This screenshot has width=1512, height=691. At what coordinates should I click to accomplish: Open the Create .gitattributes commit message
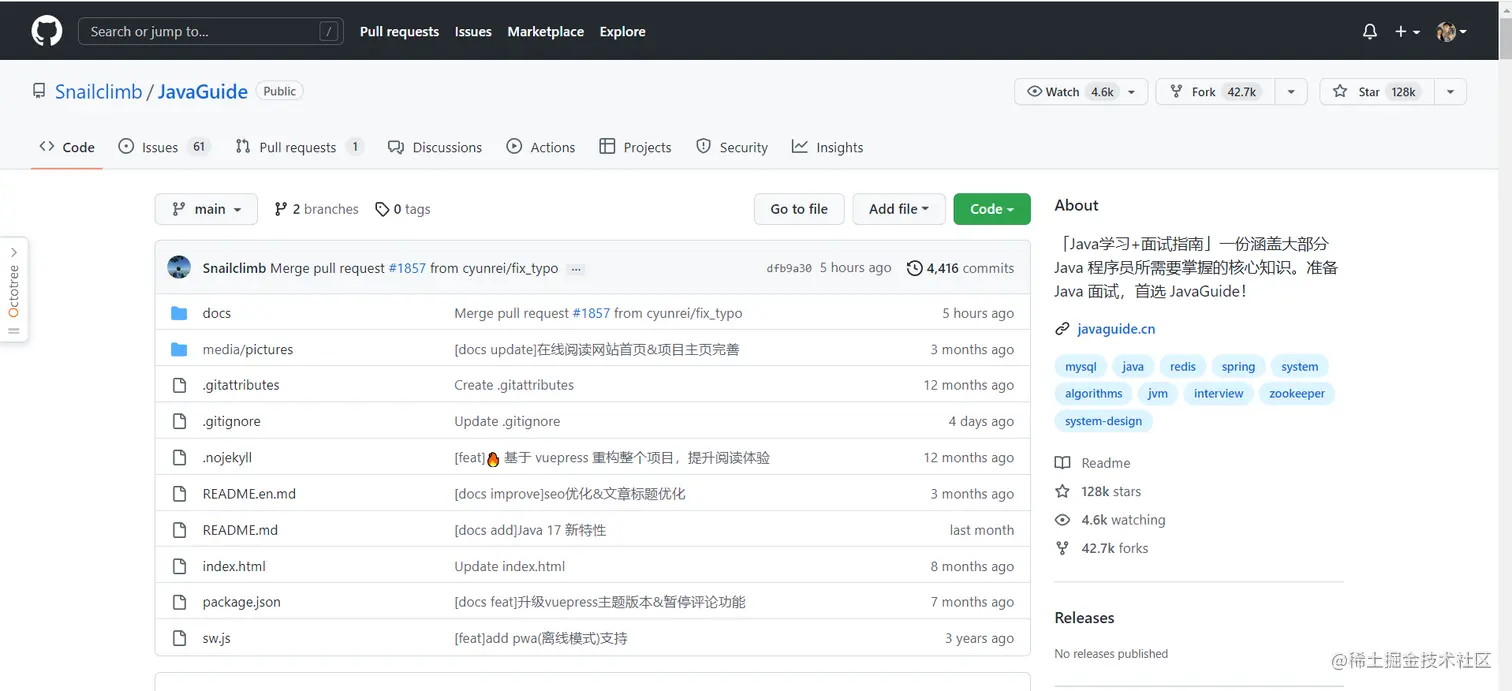(514, 385)
